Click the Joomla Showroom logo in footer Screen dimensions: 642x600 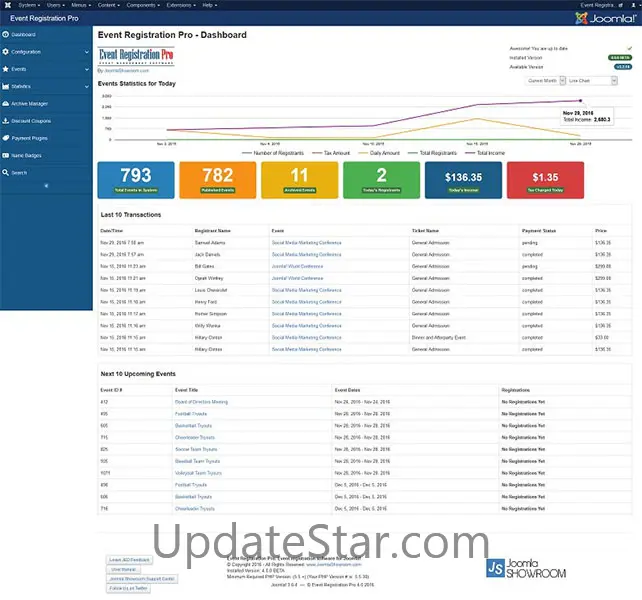click(x=526, y=568)
